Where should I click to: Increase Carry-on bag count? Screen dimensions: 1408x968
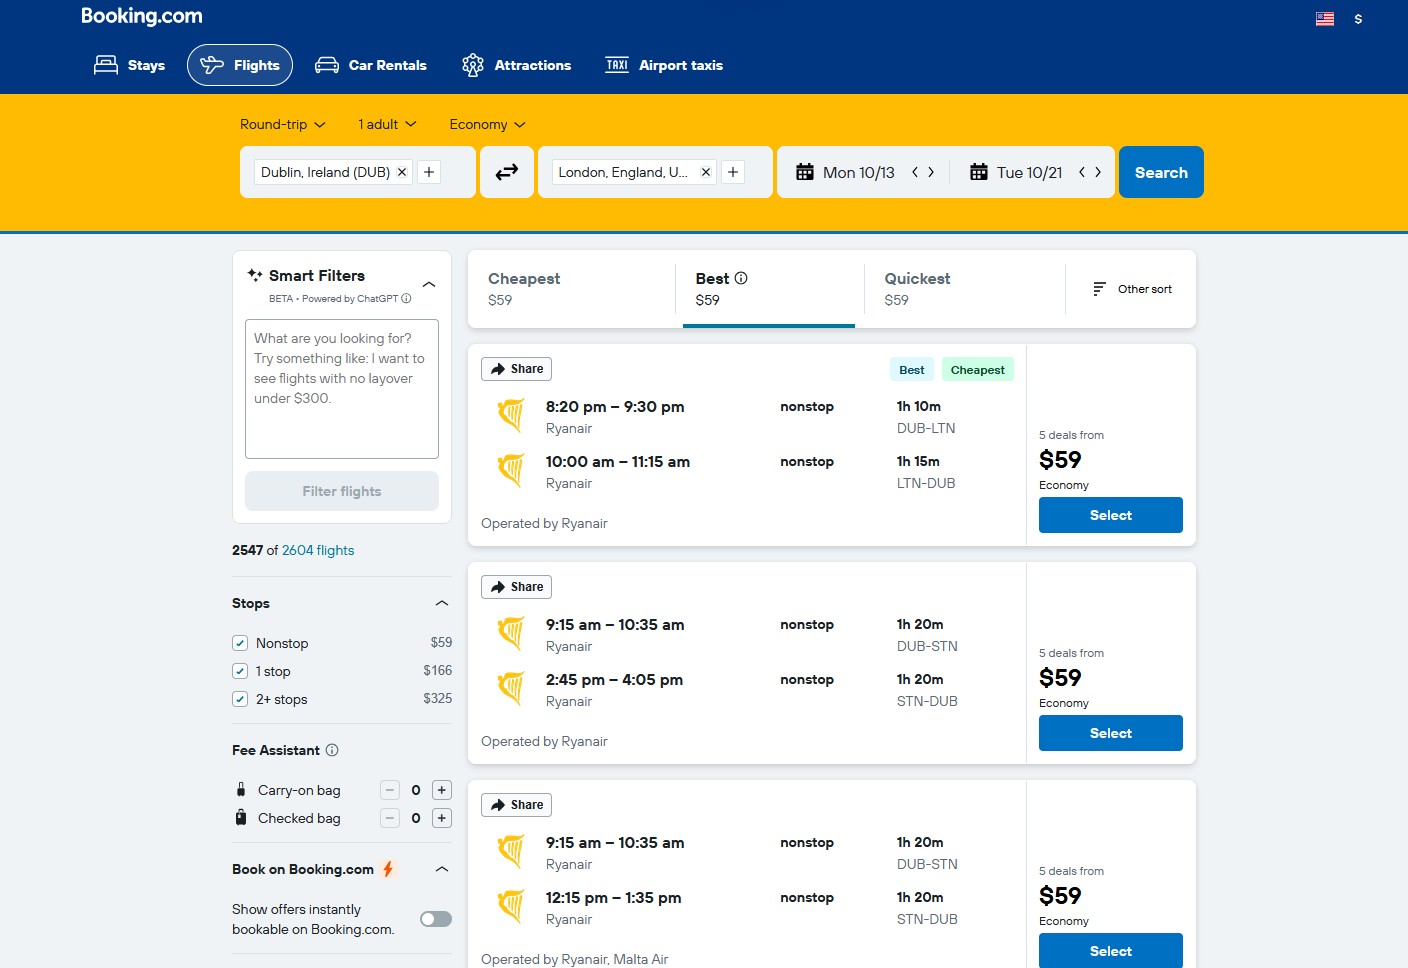point(442,790)
